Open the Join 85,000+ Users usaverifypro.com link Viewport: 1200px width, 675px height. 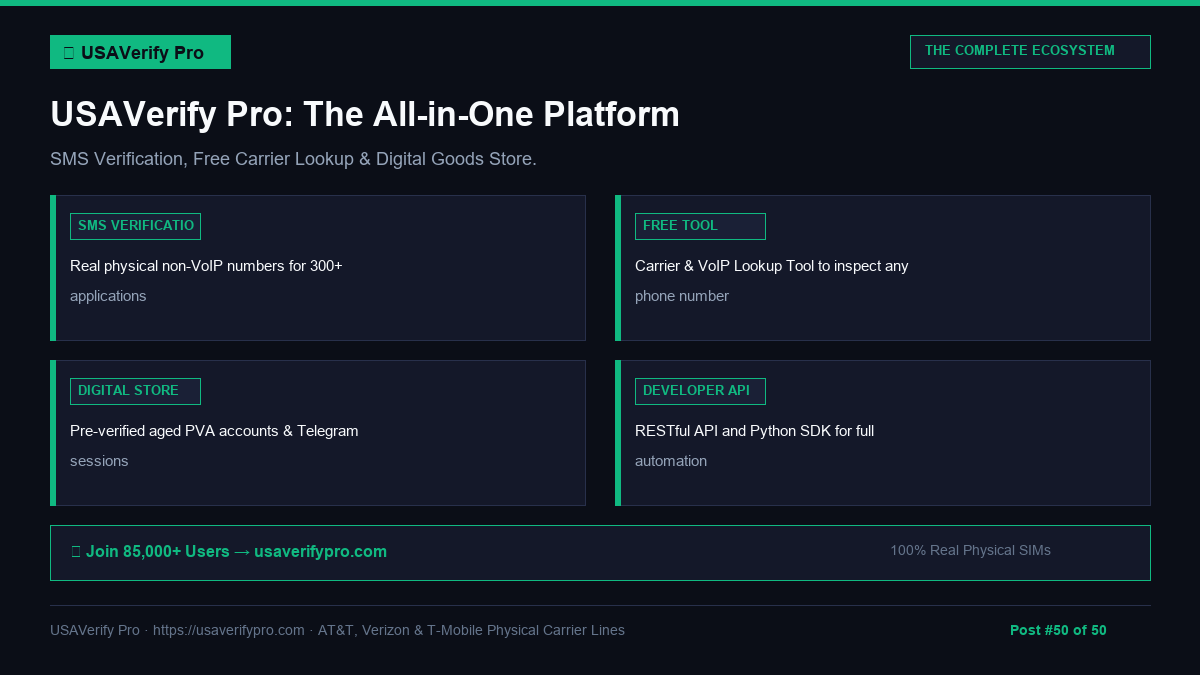[229, 552]
